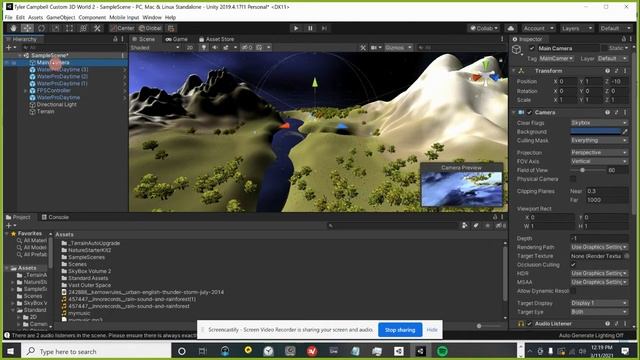Switch to the Game tab

(177, 39)
